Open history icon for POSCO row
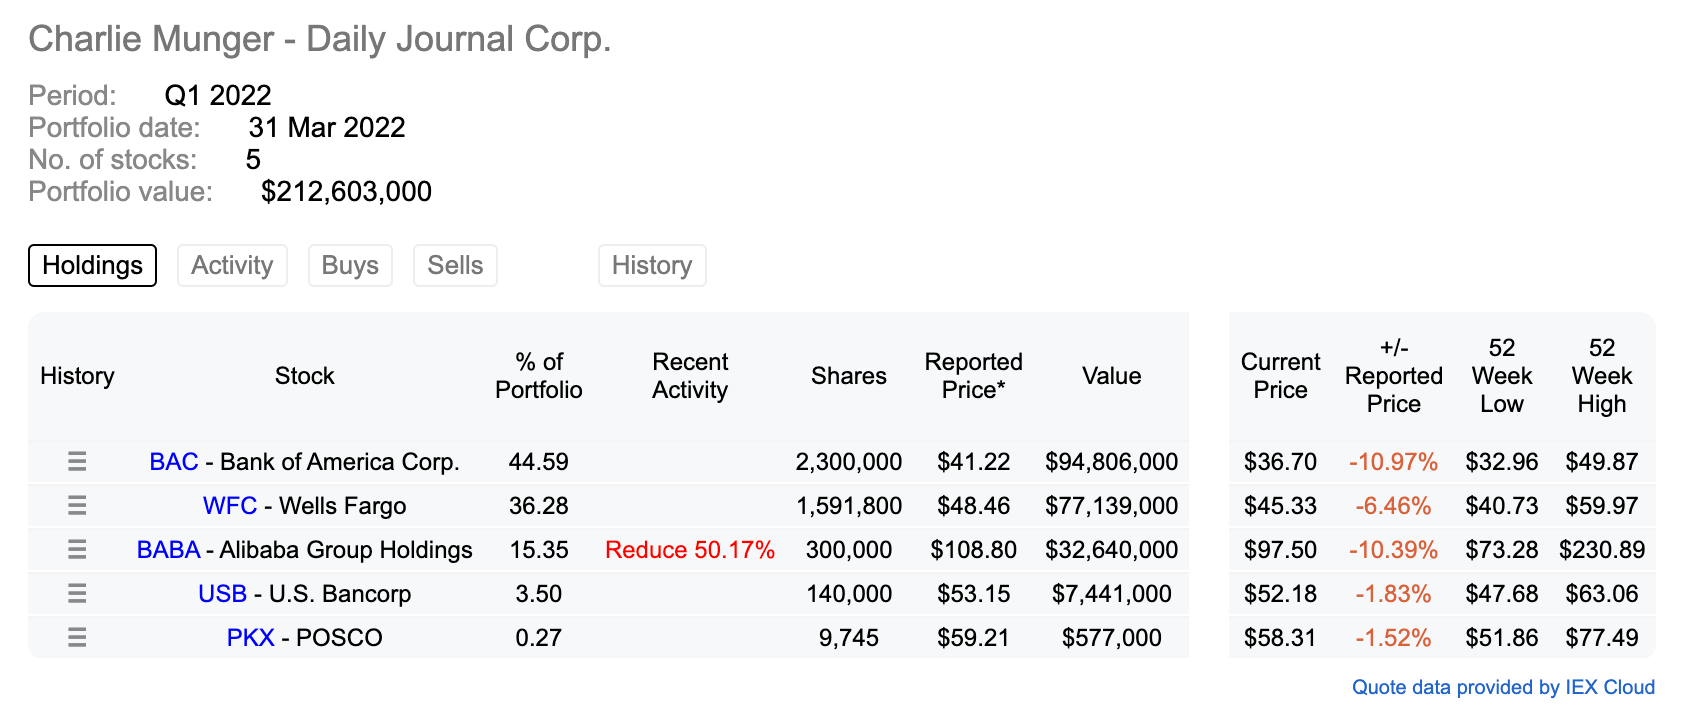The width and height of the screenshot is (1692, 726). (x=77, y=637)
